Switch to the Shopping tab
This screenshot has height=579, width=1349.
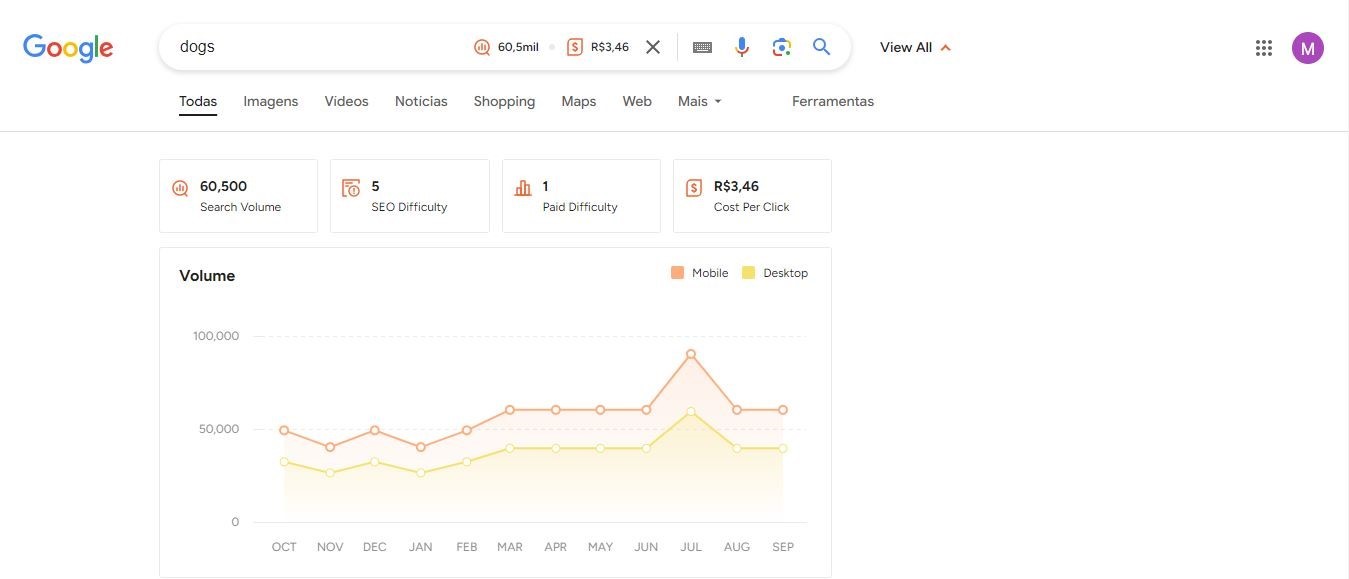pyautogui.click(x=504, y=101)
